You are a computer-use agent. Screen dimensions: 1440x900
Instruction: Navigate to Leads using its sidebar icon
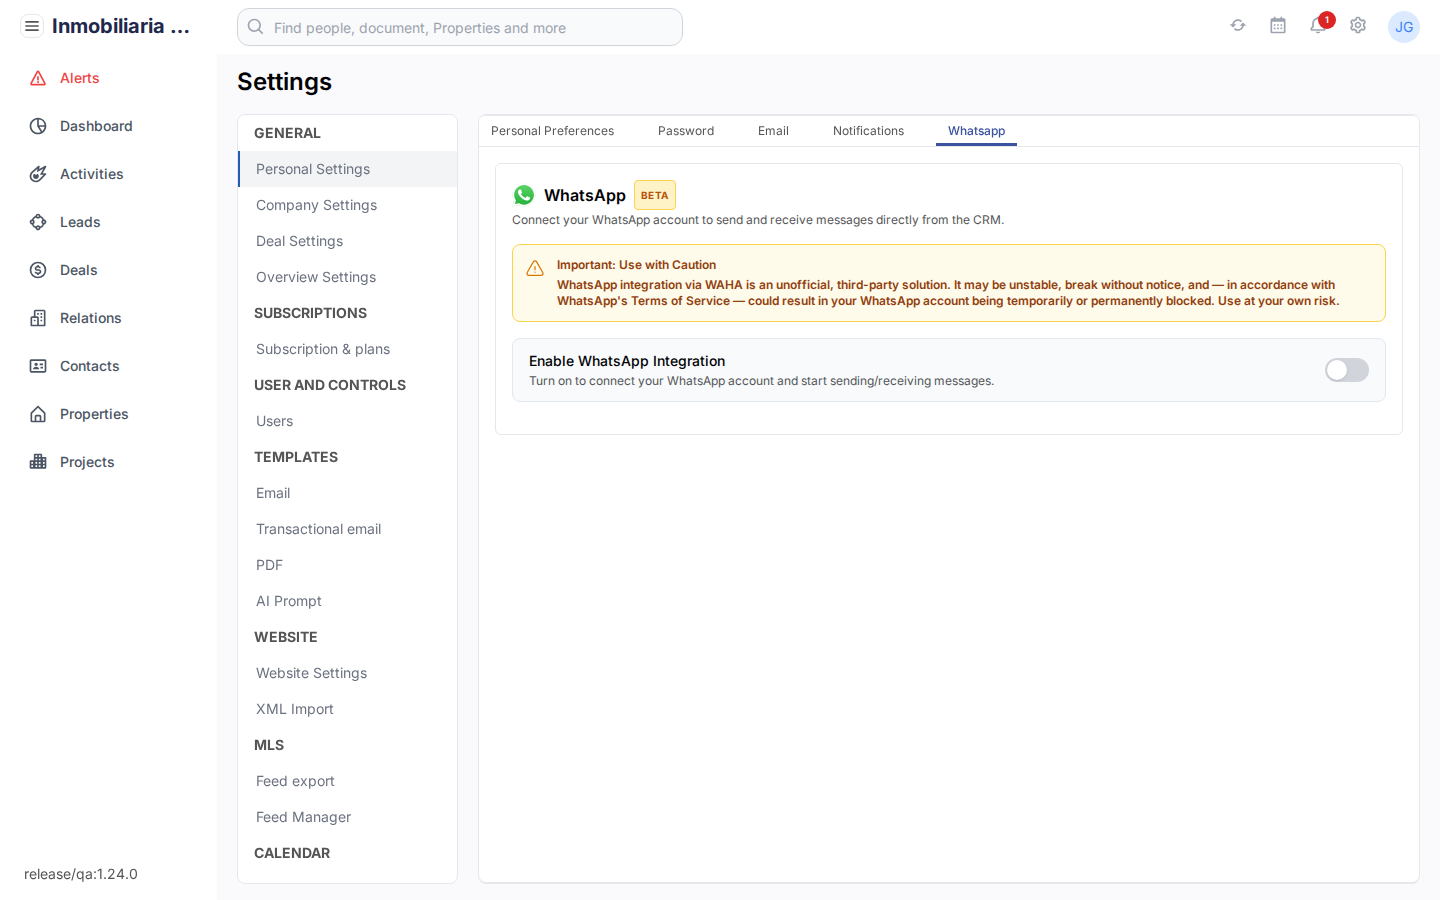36,222
